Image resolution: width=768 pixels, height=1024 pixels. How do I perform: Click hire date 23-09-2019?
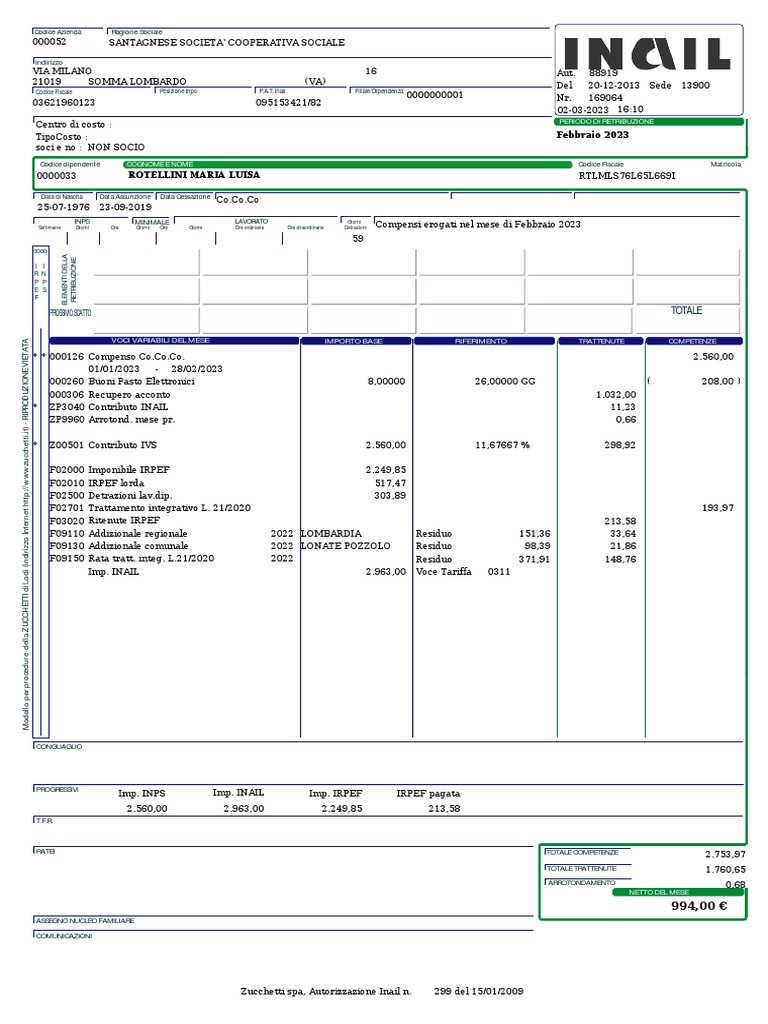[x=125, y=207]
